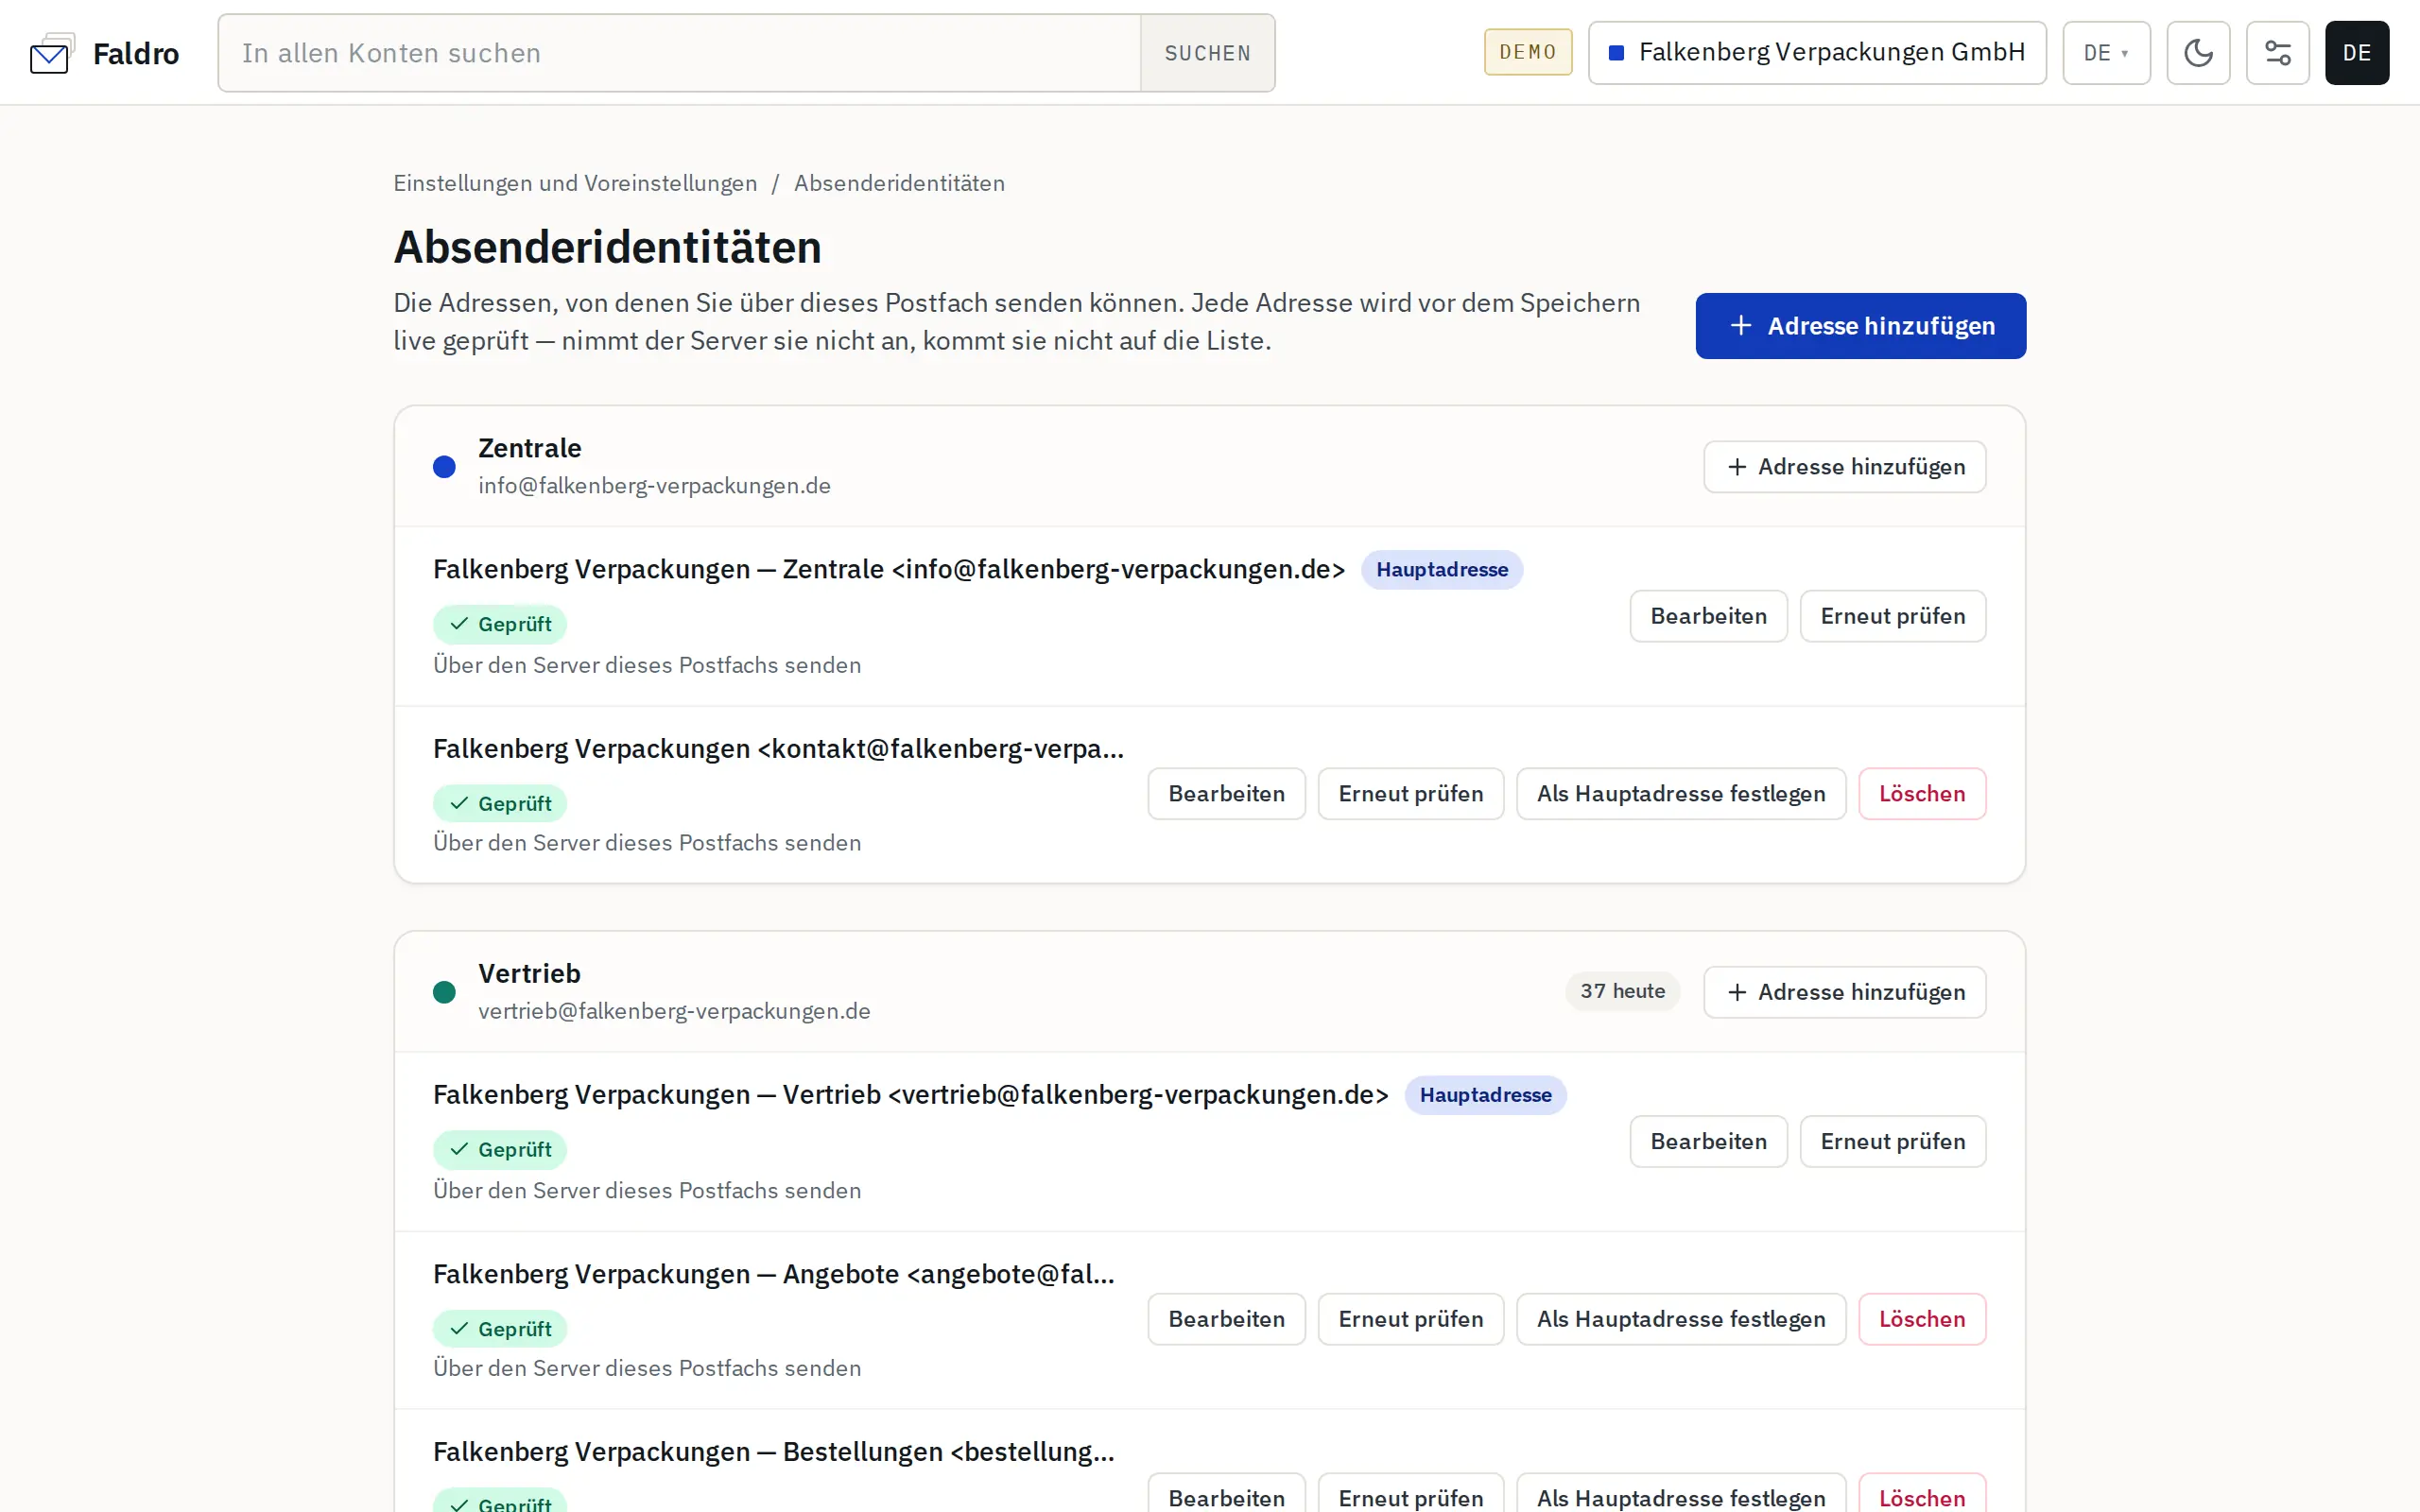Set Angebote identity as Hauptadresse
The width and height of the screenshot is (2420, 1512).
[x=1680, y=1319]
